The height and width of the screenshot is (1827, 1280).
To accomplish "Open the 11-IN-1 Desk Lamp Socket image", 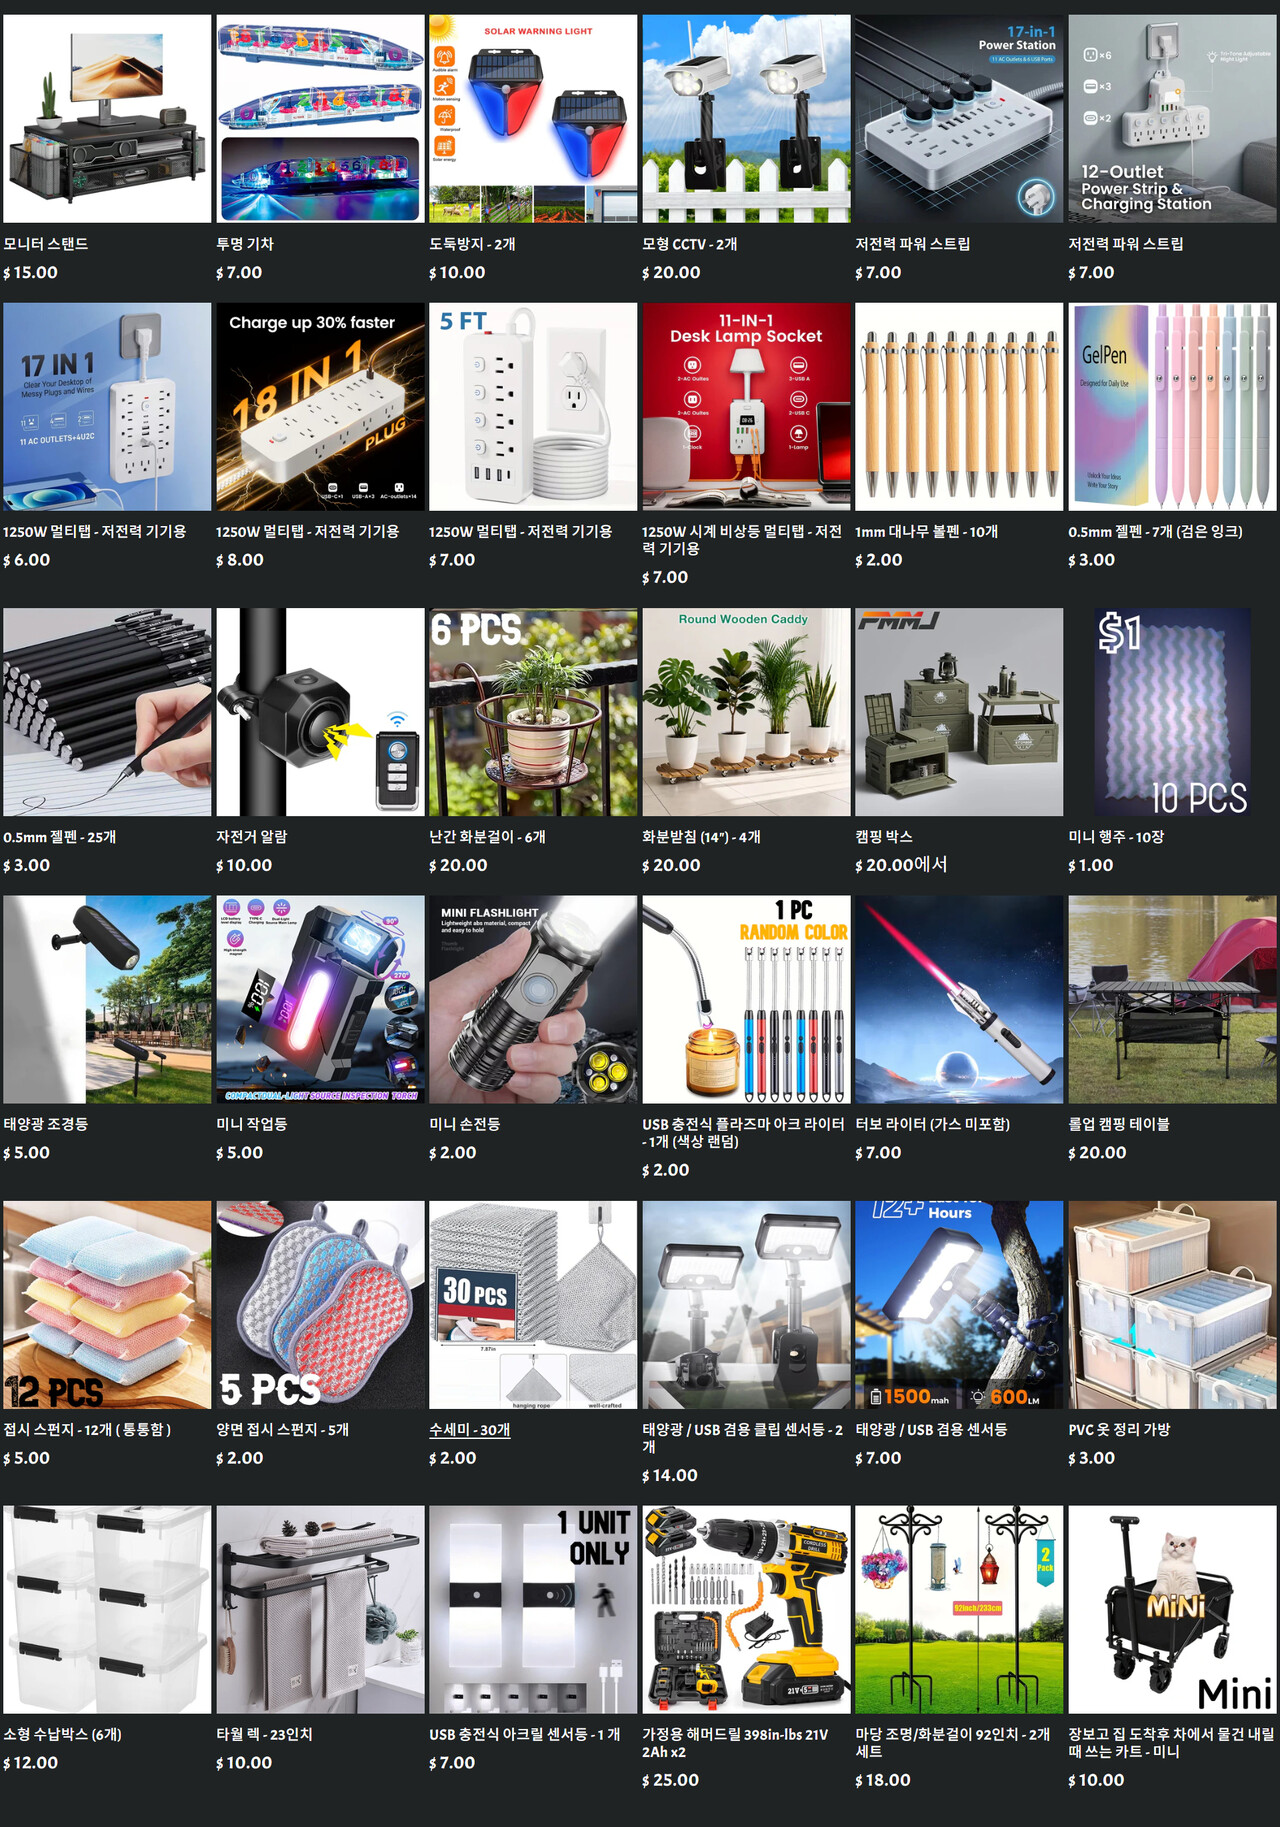I will (x=746, y=407).
